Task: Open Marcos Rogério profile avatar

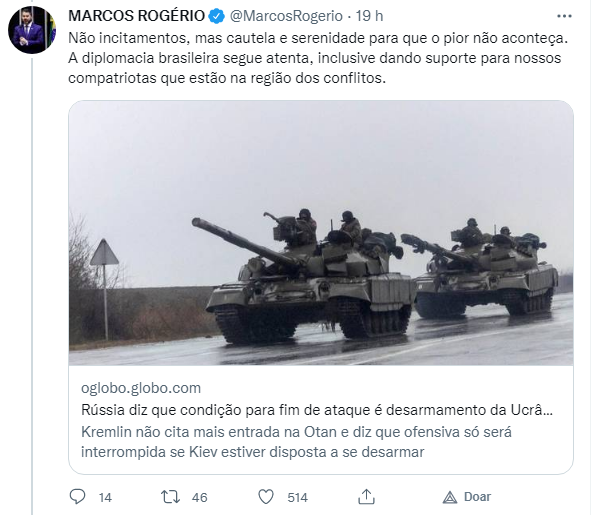Action: pyautogui.click(x=32, y=30)
